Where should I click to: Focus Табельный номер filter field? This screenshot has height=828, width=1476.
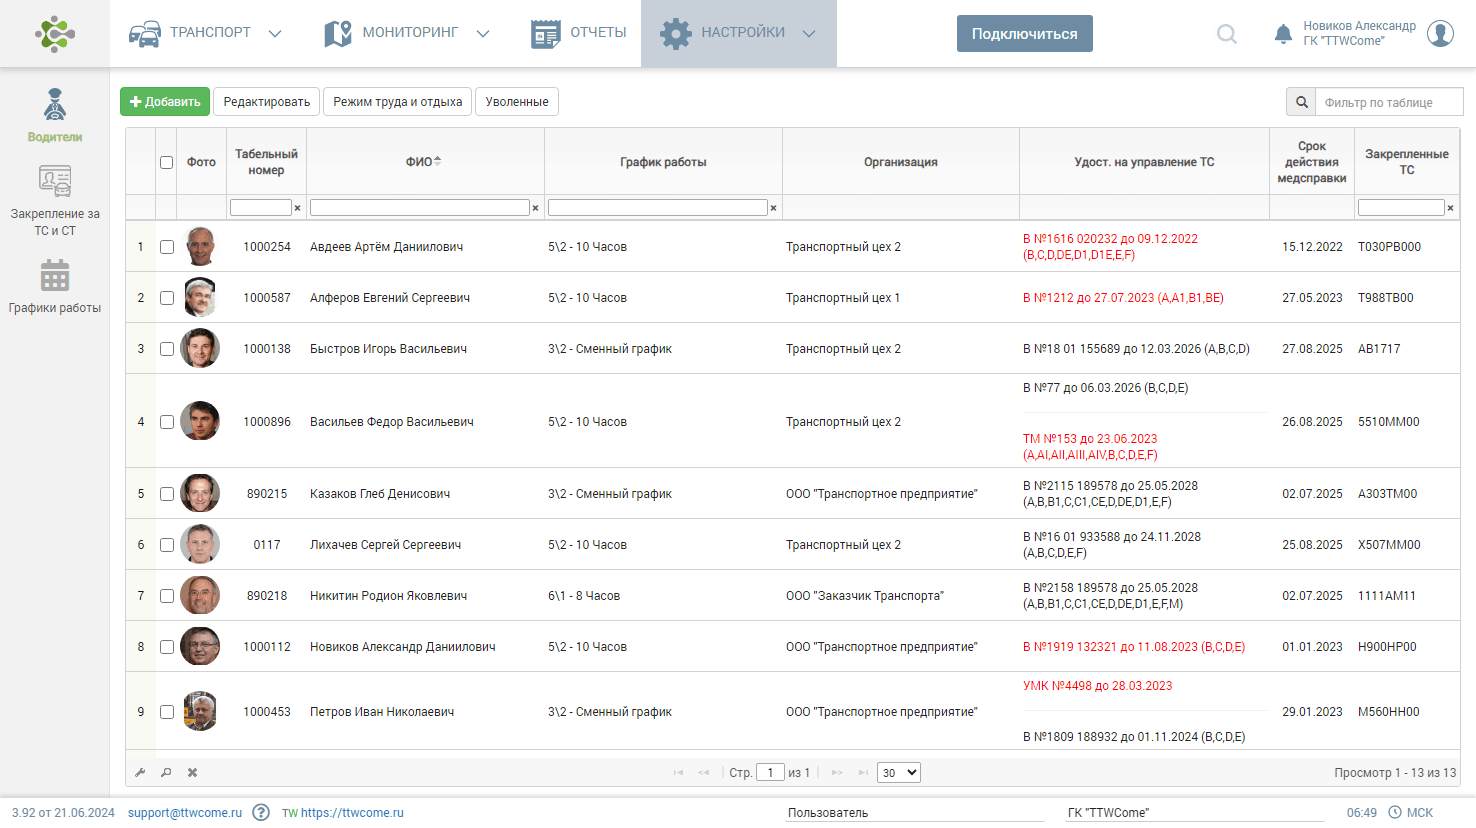261,207
